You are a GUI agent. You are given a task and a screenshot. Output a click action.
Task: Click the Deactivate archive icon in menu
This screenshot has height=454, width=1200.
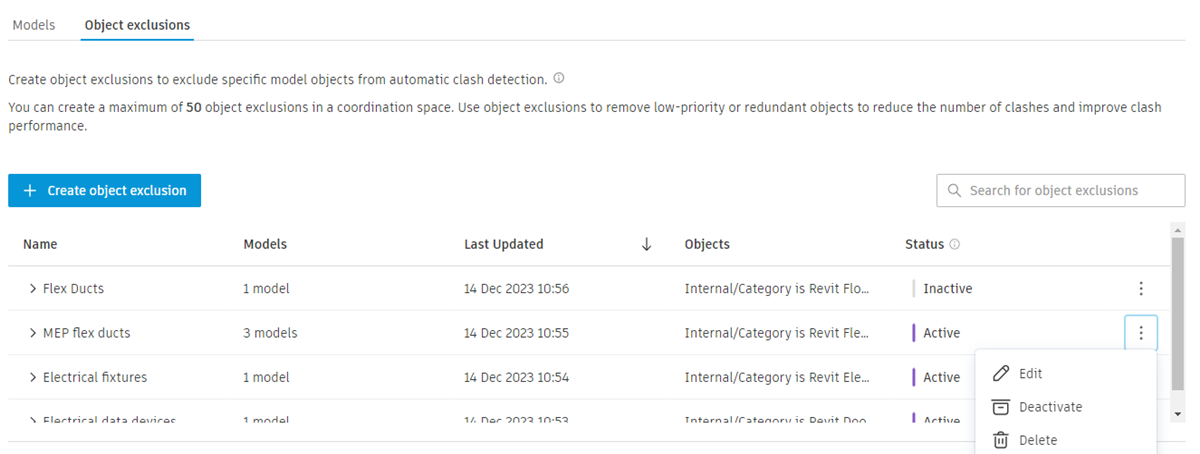pos(1000,407)
